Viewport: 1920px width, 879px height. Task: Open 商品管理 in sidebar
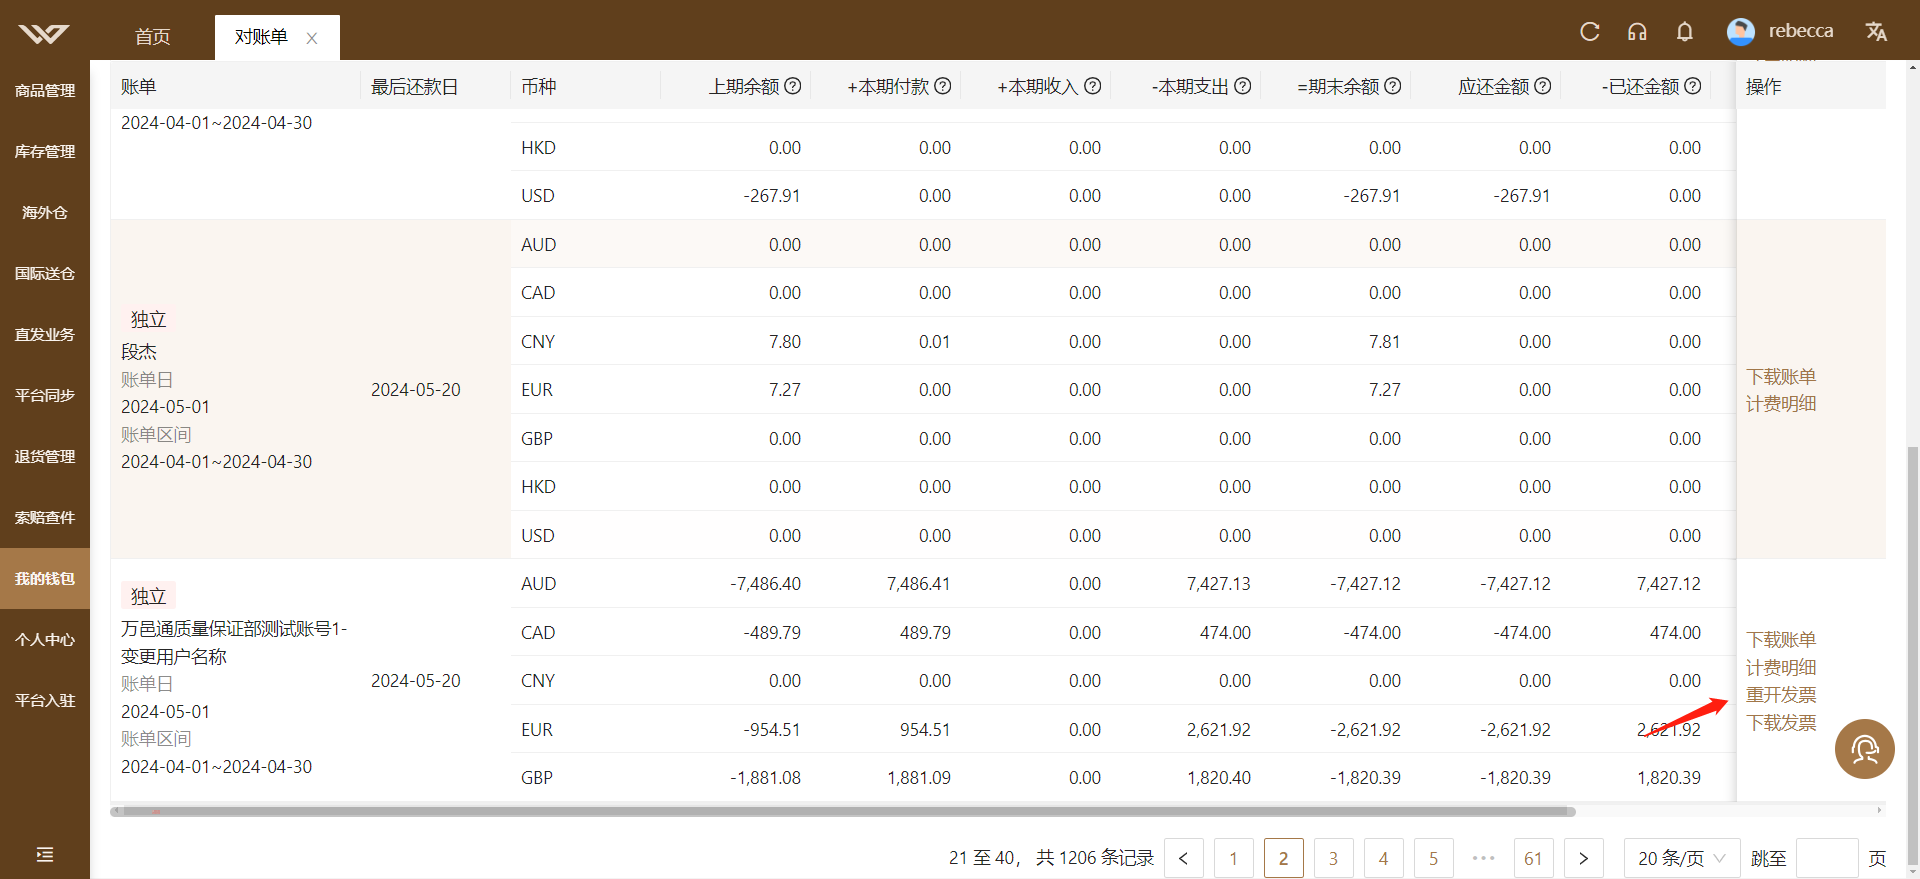point(45,91)
